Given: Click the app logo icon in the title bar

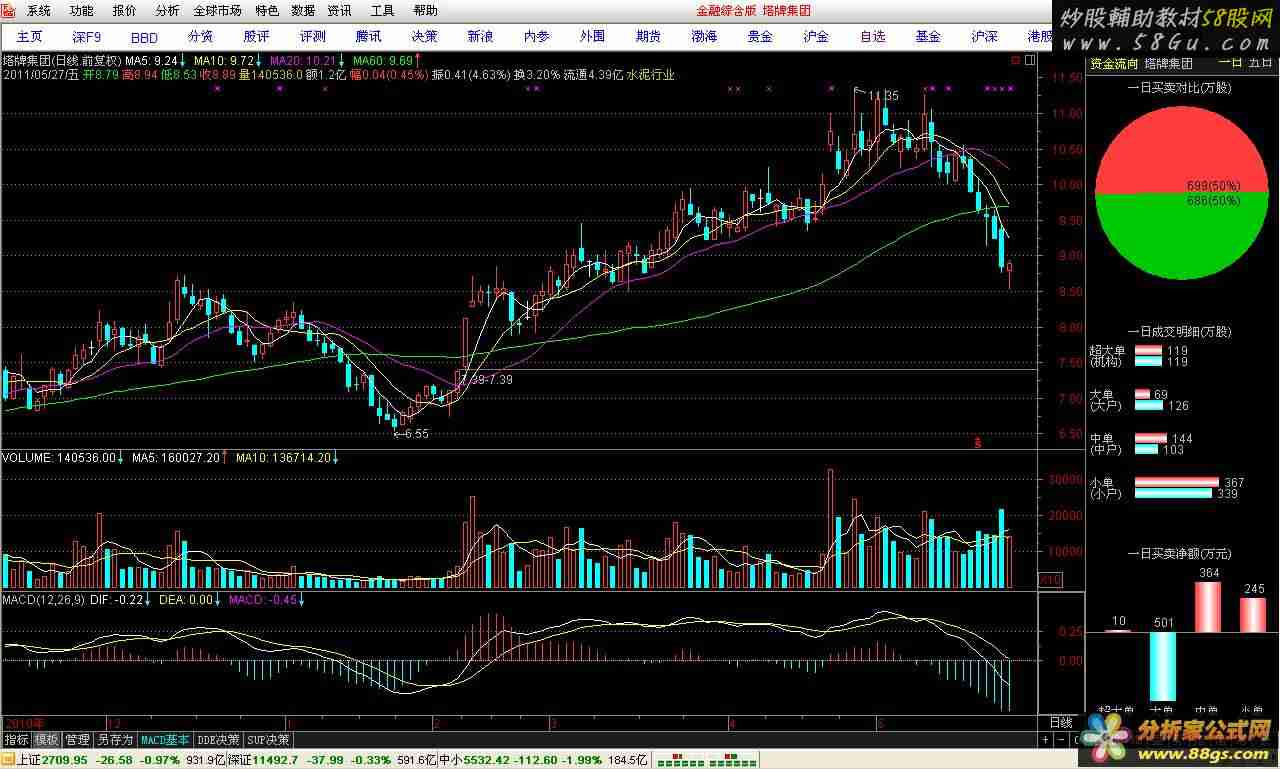Looking at the screenshot, I should click(x=10, y=11).
